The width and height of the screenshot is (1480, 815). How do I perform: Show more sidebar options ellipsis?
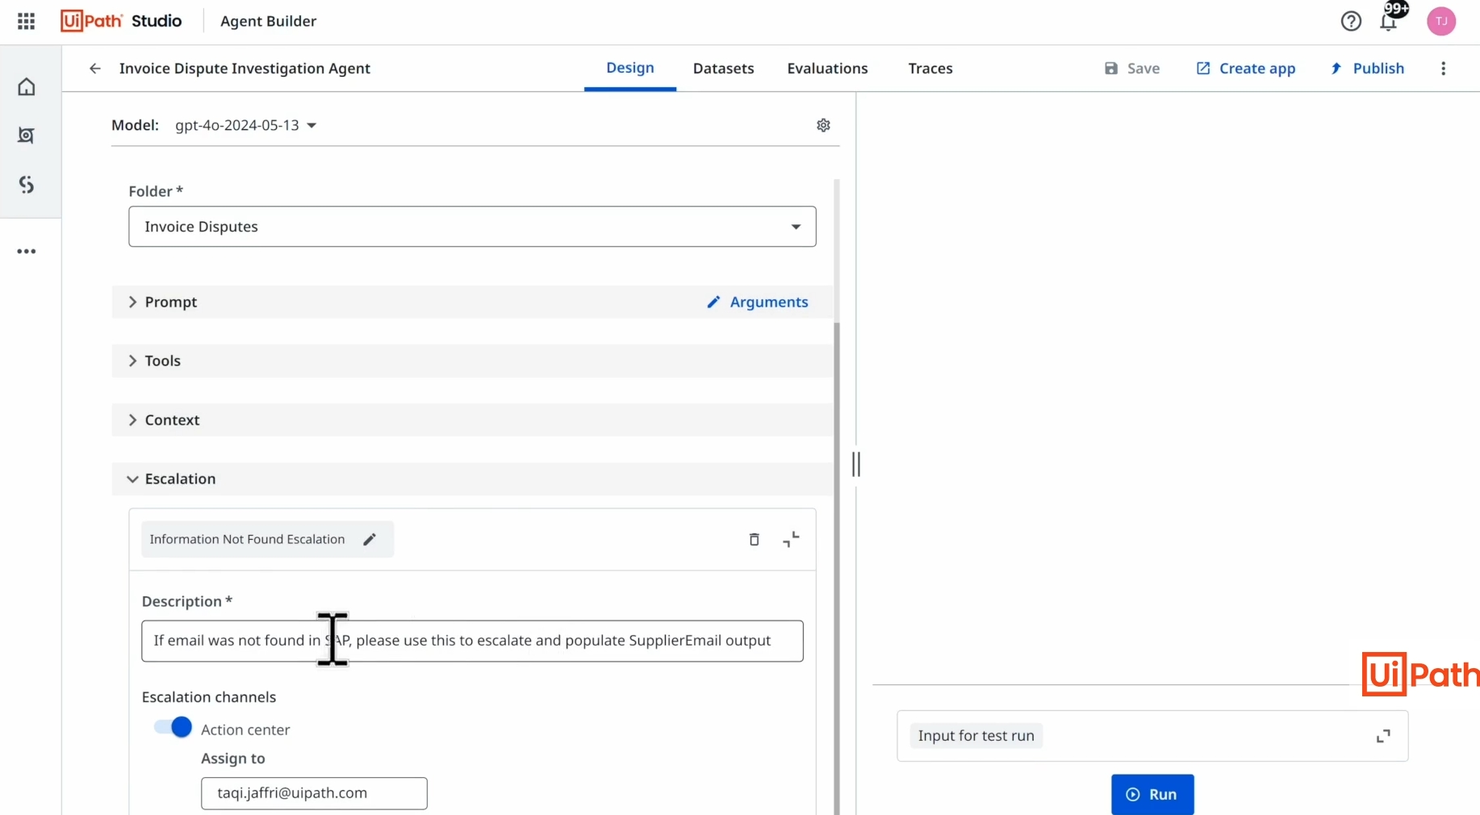pyautogui.click(x=27, y=251)
